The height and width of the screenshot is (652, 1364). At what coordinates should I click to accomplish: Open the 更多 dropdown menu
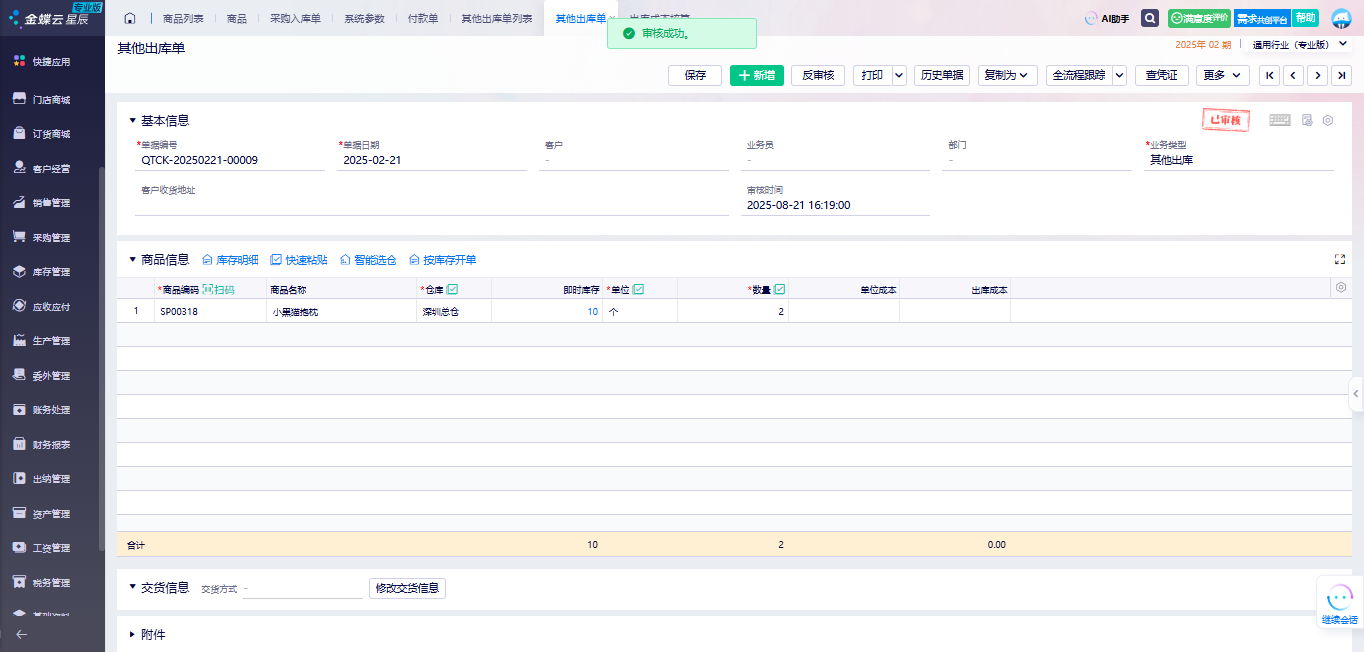click(1223, 75)
